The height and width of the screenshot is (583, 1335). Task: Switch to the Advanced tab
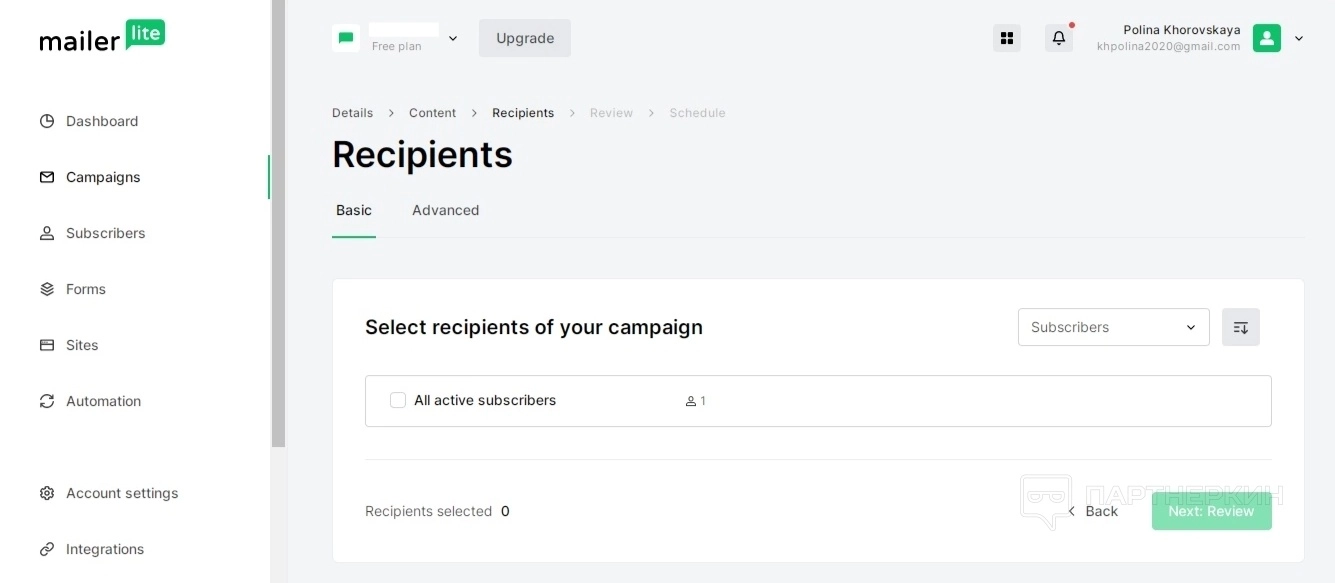(445, 210)
